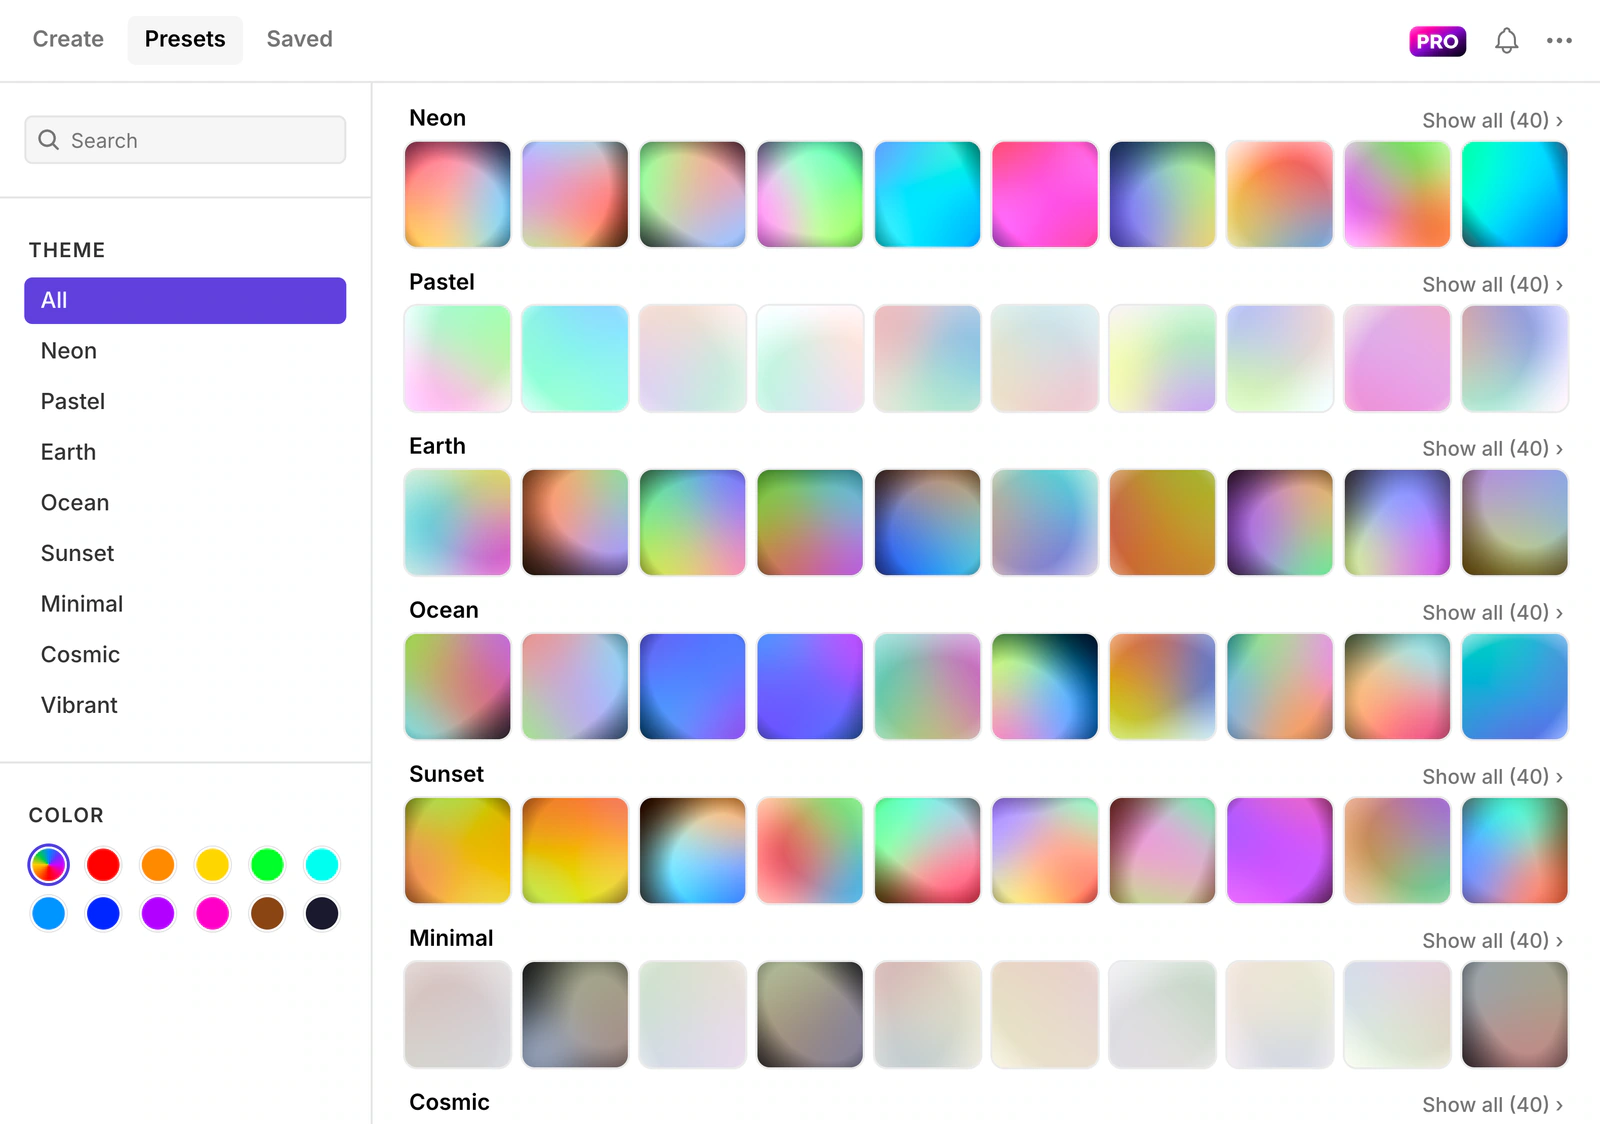Show all 40 Ocean presets
This screenshot has width=1600, height=1124.
point(1492,612)
